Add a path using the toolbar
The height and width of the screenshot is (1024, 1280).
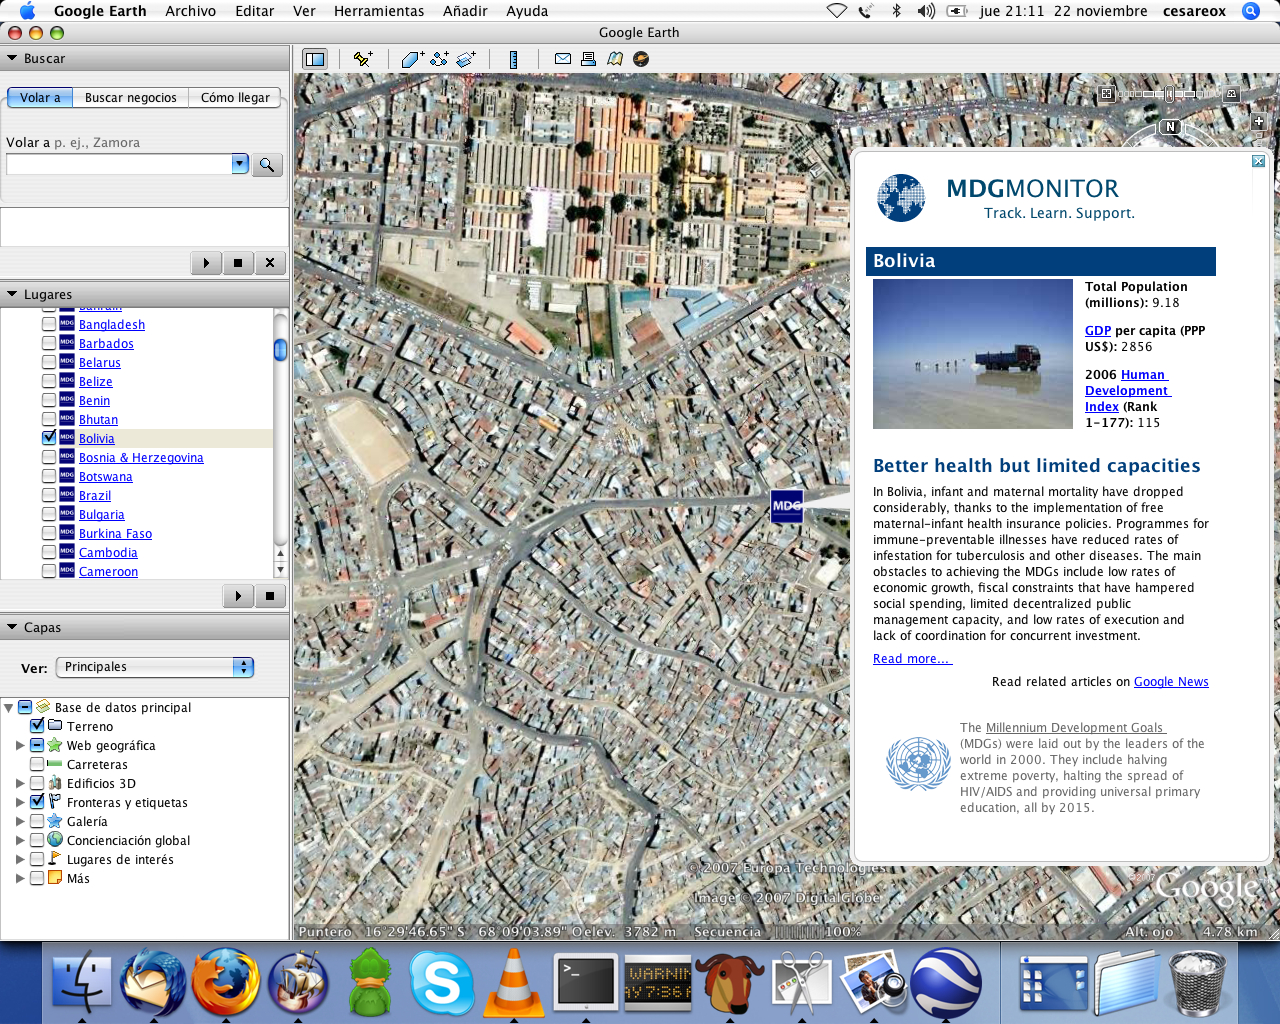click(x=439, y=59)
